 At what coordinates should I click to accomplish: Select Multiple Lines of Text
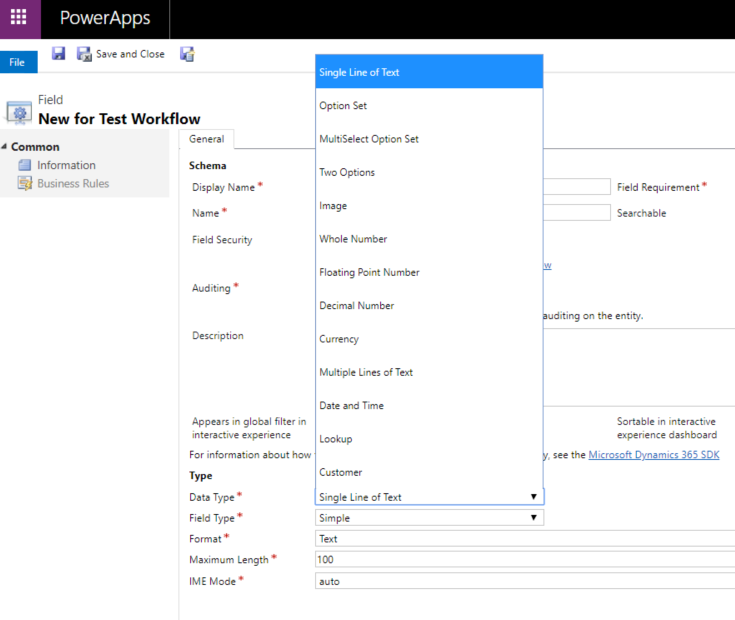429,372
